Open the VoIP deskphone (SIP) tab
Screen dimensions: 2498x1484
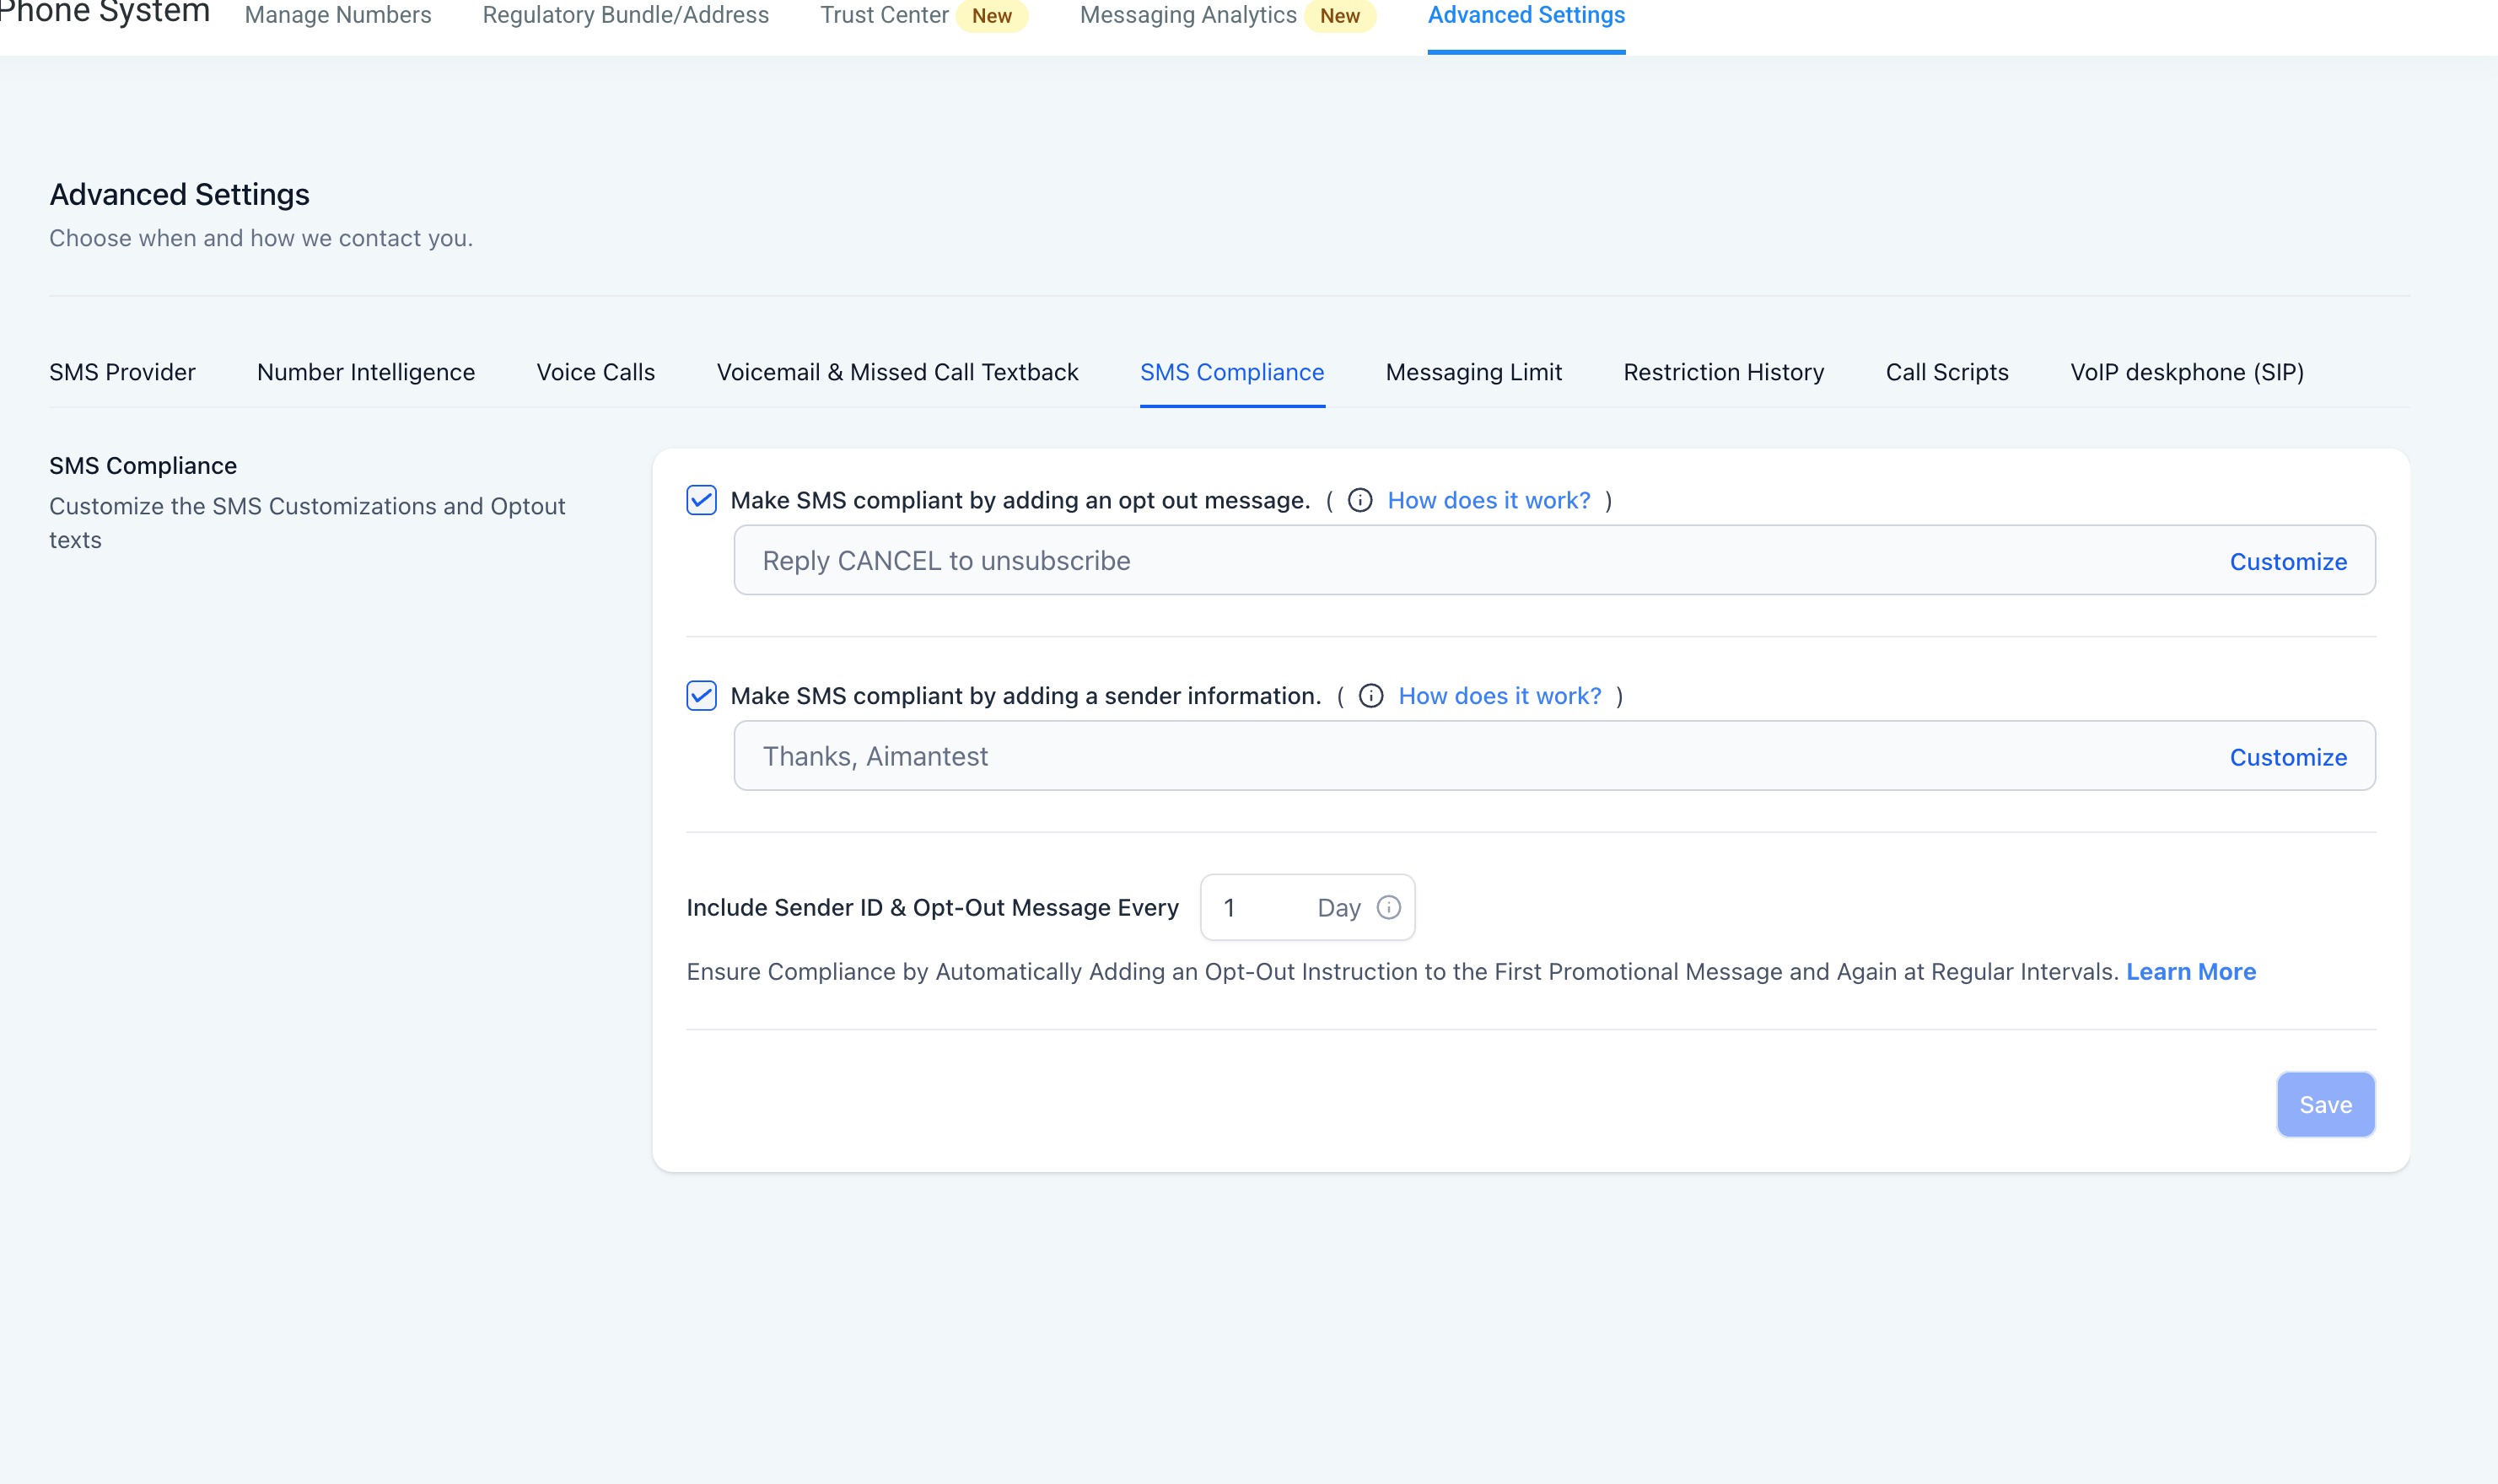pos(2186,372)
